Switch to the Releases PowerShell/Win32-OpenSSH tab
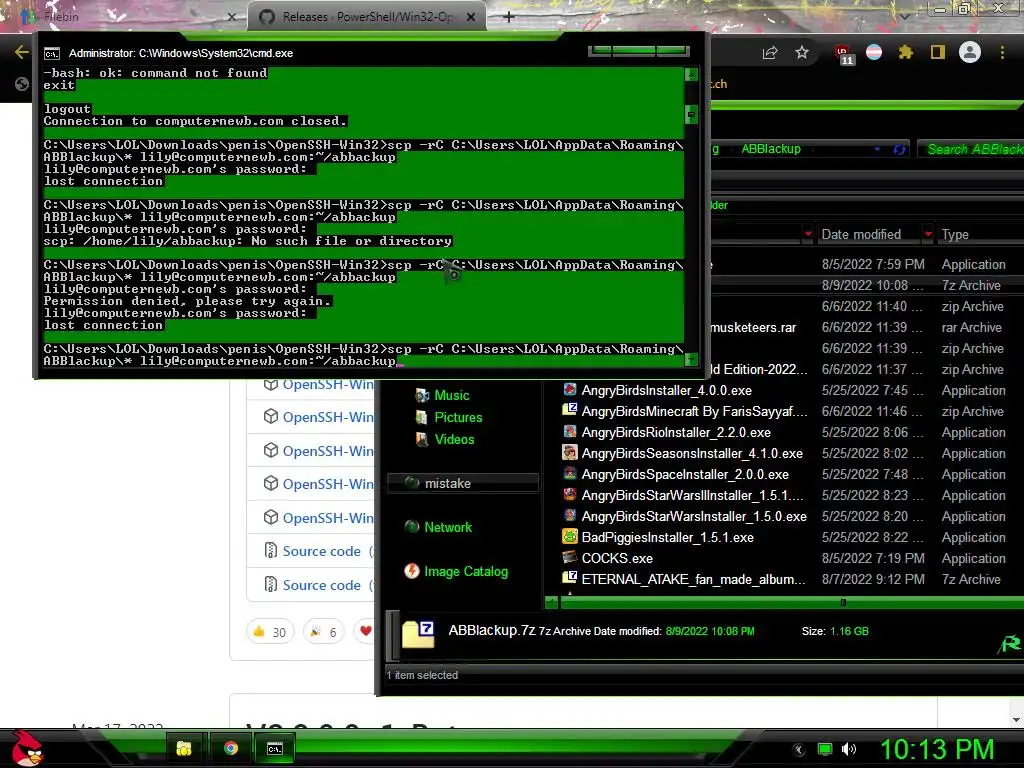 pos(366,17)
